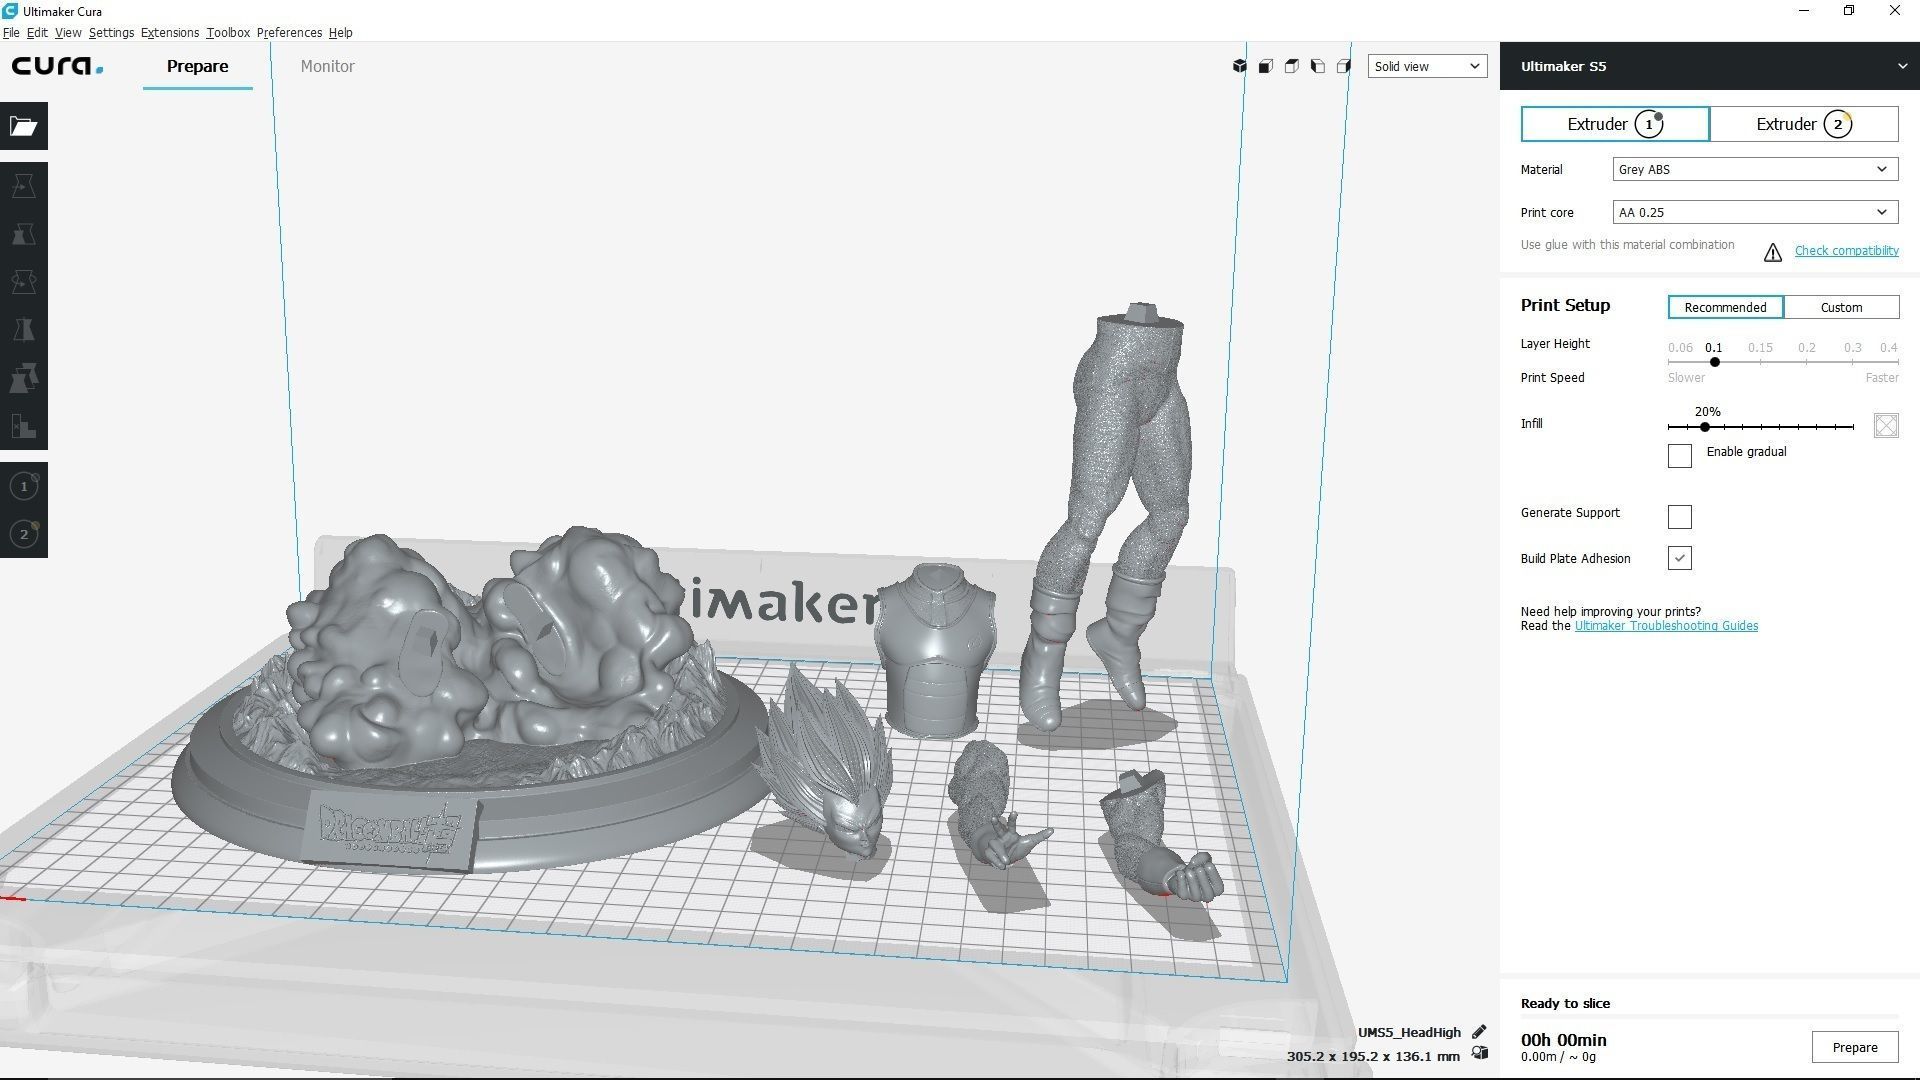Select the Move tool in left toolbar
Image resolution: width=1920 pixels, height=1080 pixels.
point(24,186)
